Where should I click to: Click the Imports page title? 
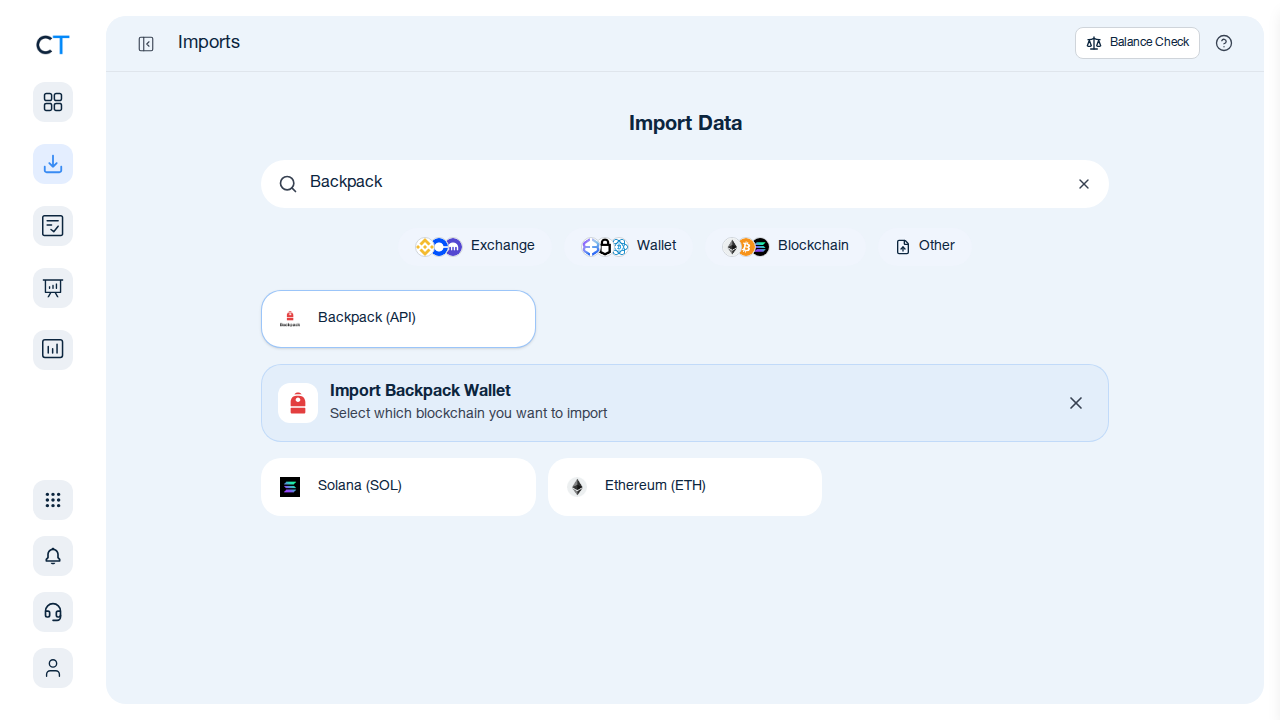[x=209, y=42]
